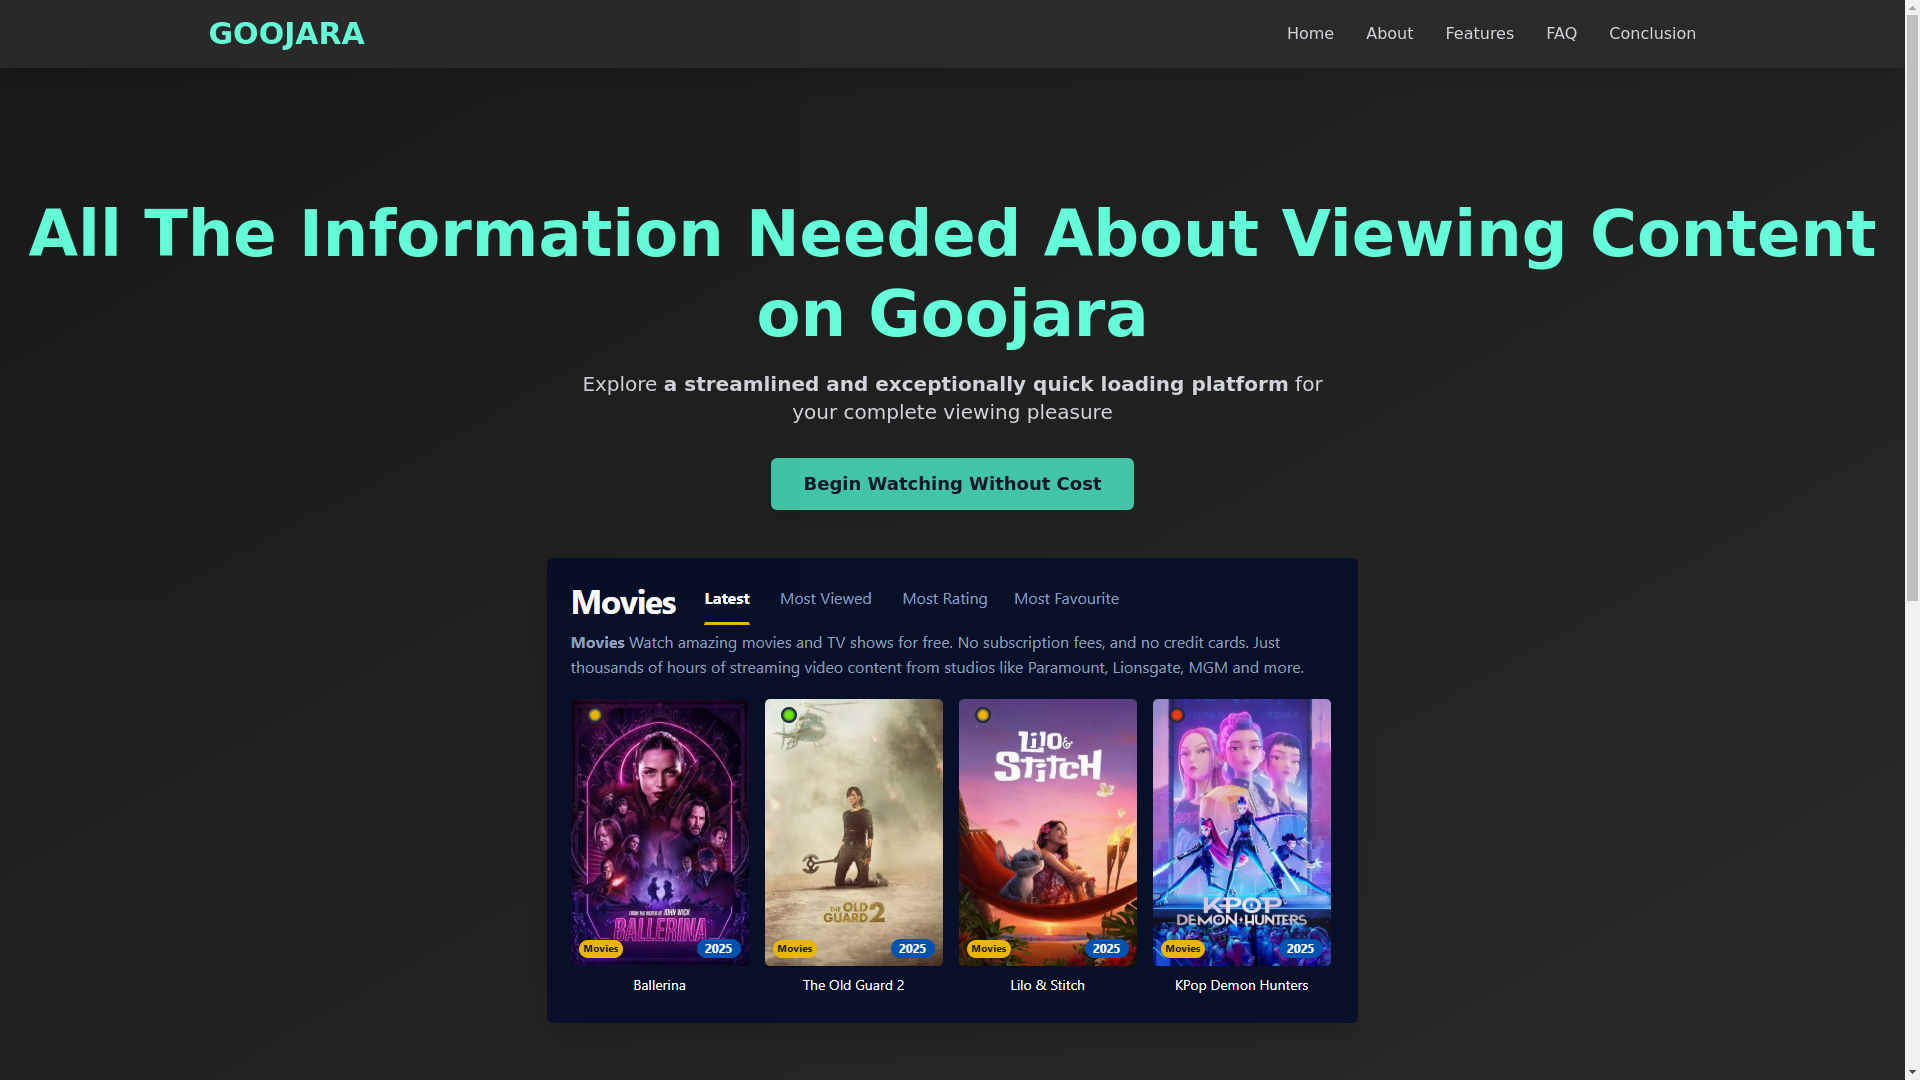Click the Ballerina title text
1920x1080 pixels.
point(660,986)
